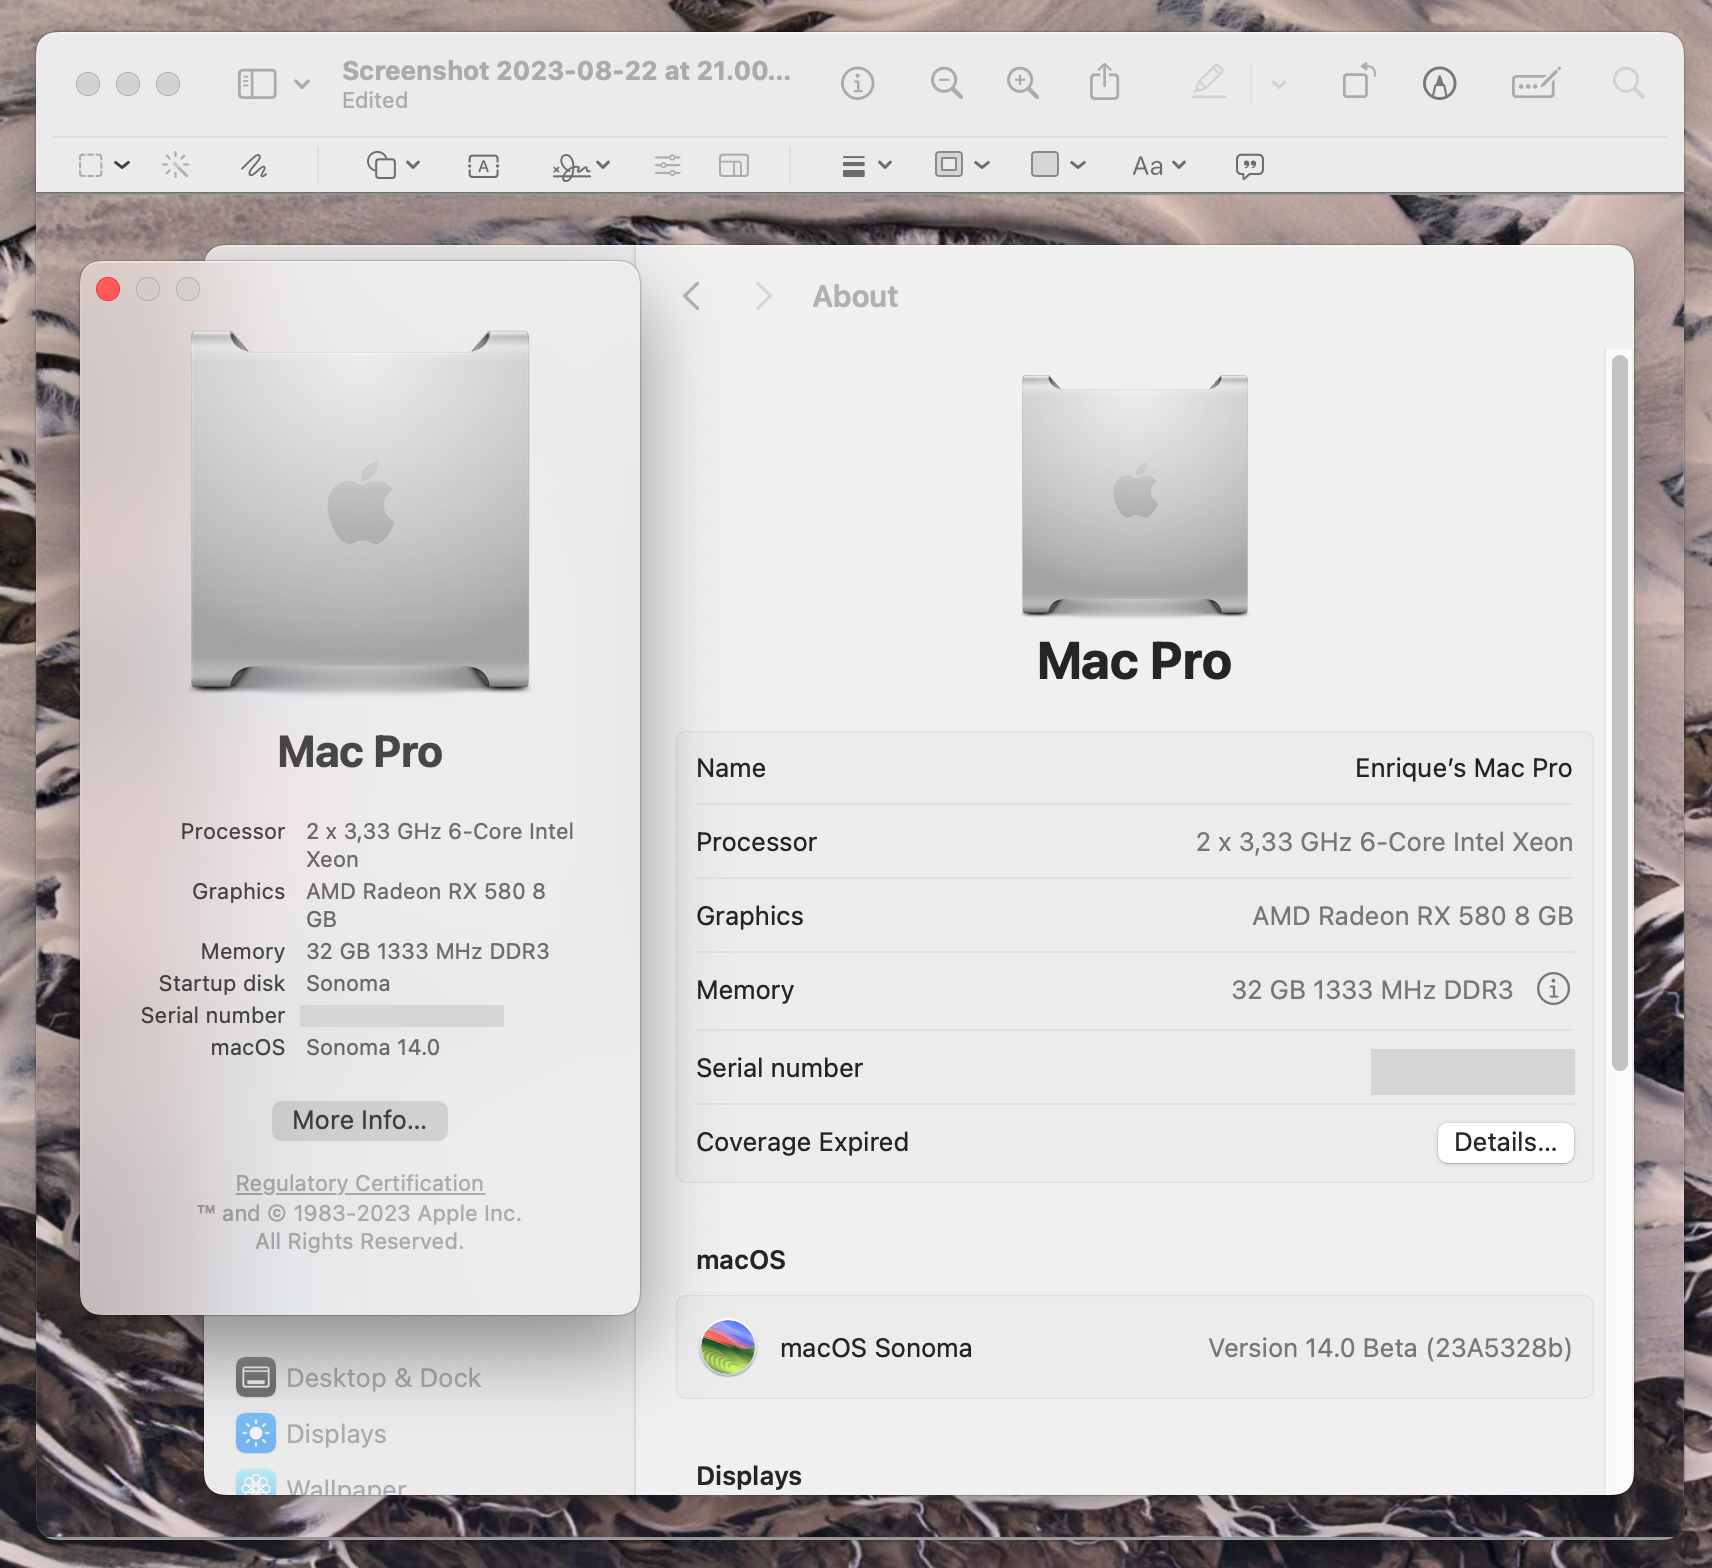Zoom in on the screenshot image
Screen dimensions: 1712x1568
[x=1022, y=84]
